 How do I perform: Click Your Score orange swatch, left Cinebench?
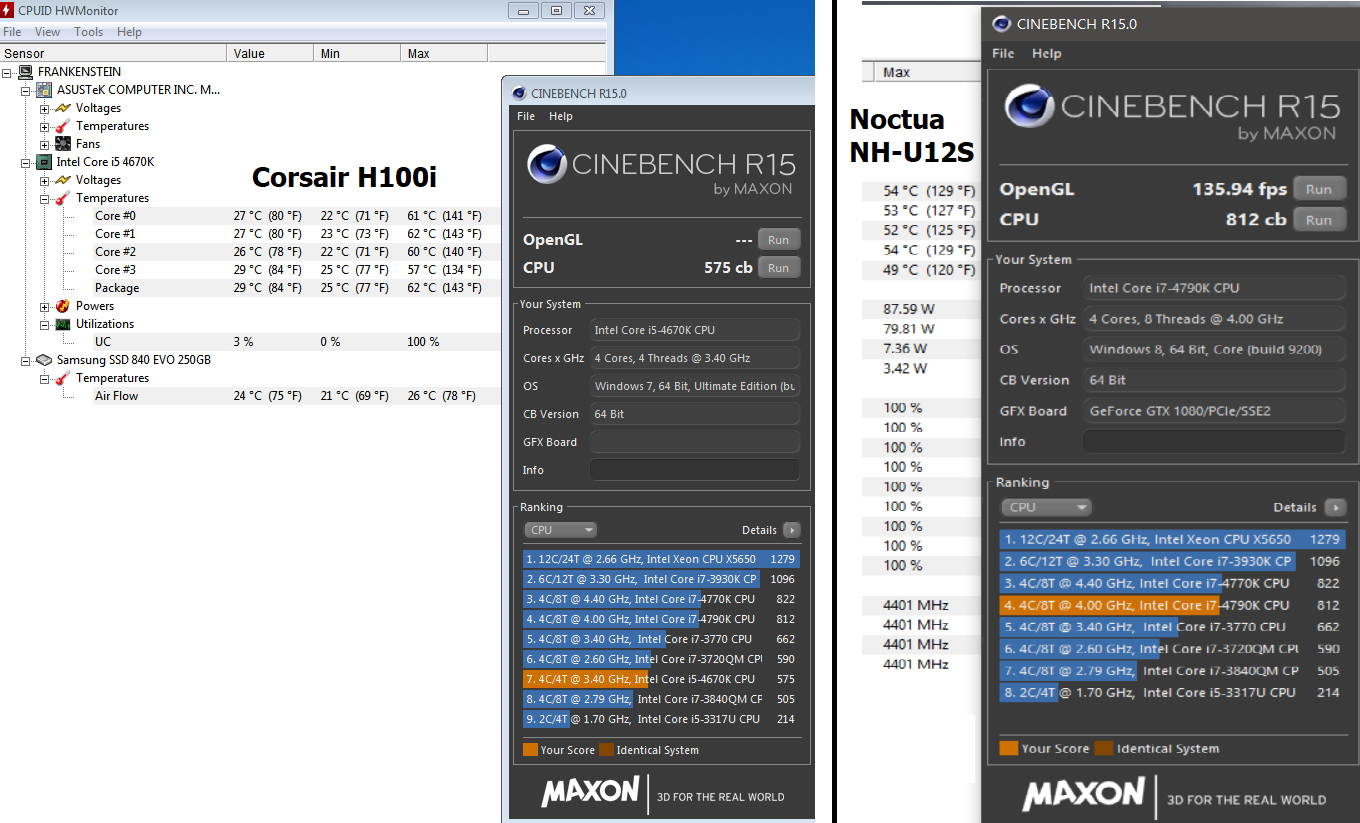[530, 749]
